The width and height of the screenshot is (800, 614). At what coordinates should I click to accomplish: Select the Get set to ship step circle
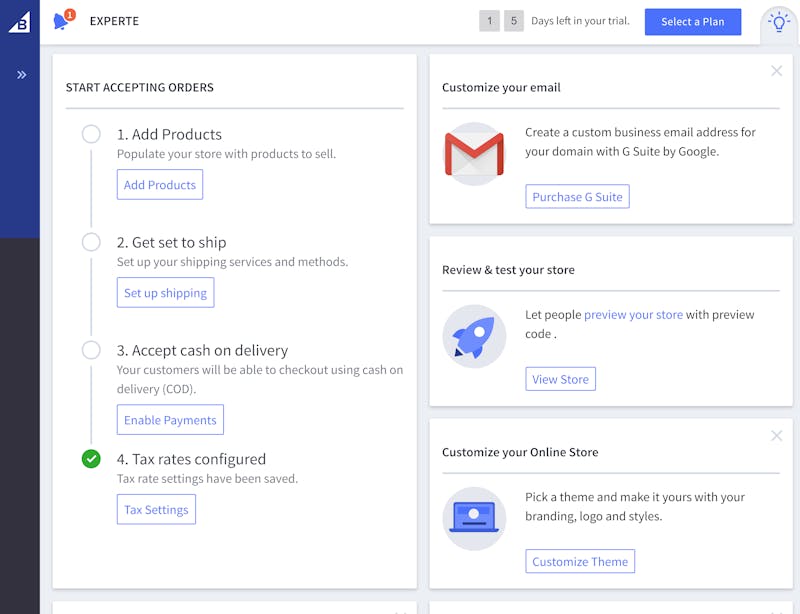click(91, 242)
